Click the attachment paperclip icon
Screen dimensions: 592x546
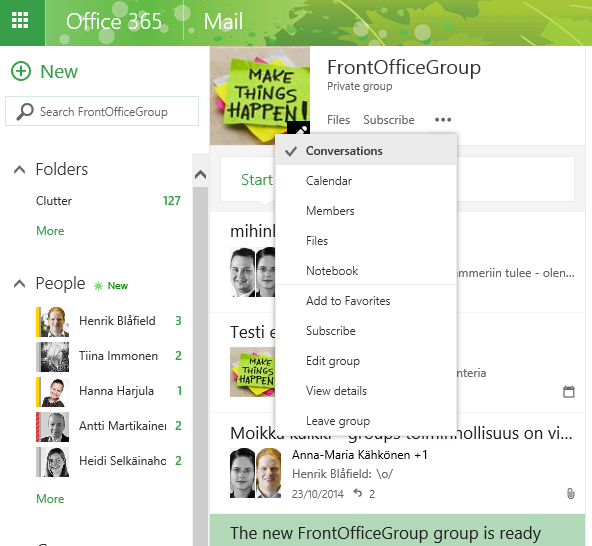click(570, 494)
